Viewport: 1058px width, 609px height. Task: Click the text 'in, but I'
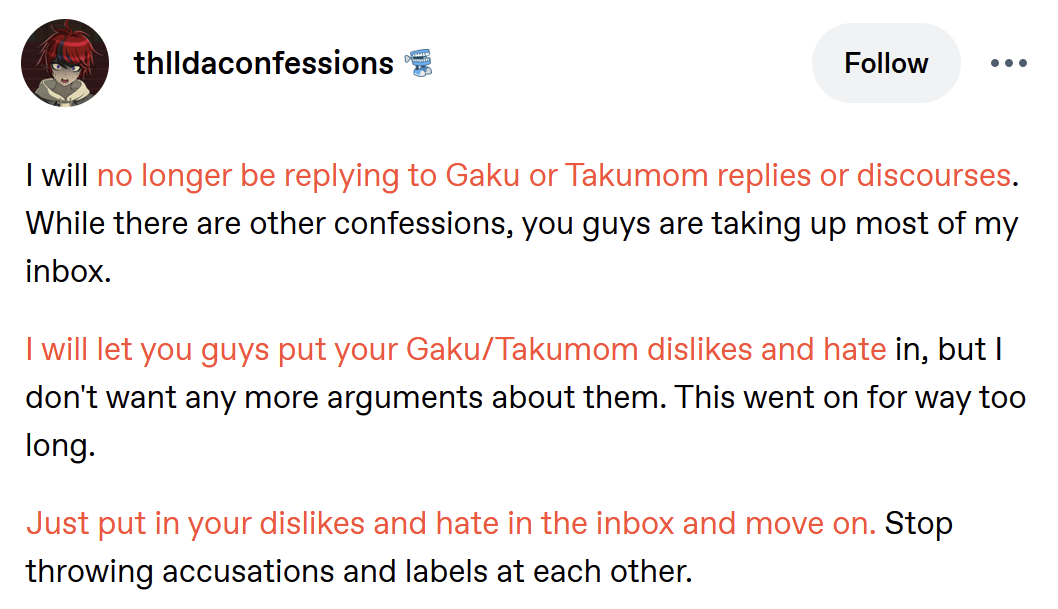[x=949, y=350]
